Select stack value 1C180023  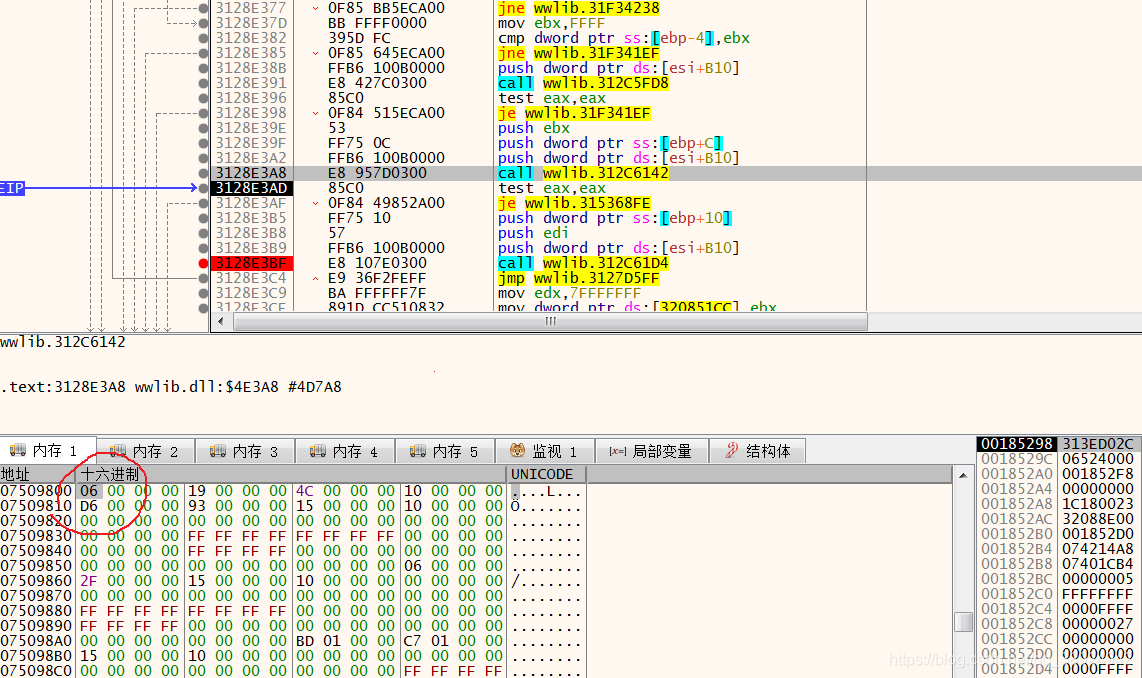point(1098,503)
